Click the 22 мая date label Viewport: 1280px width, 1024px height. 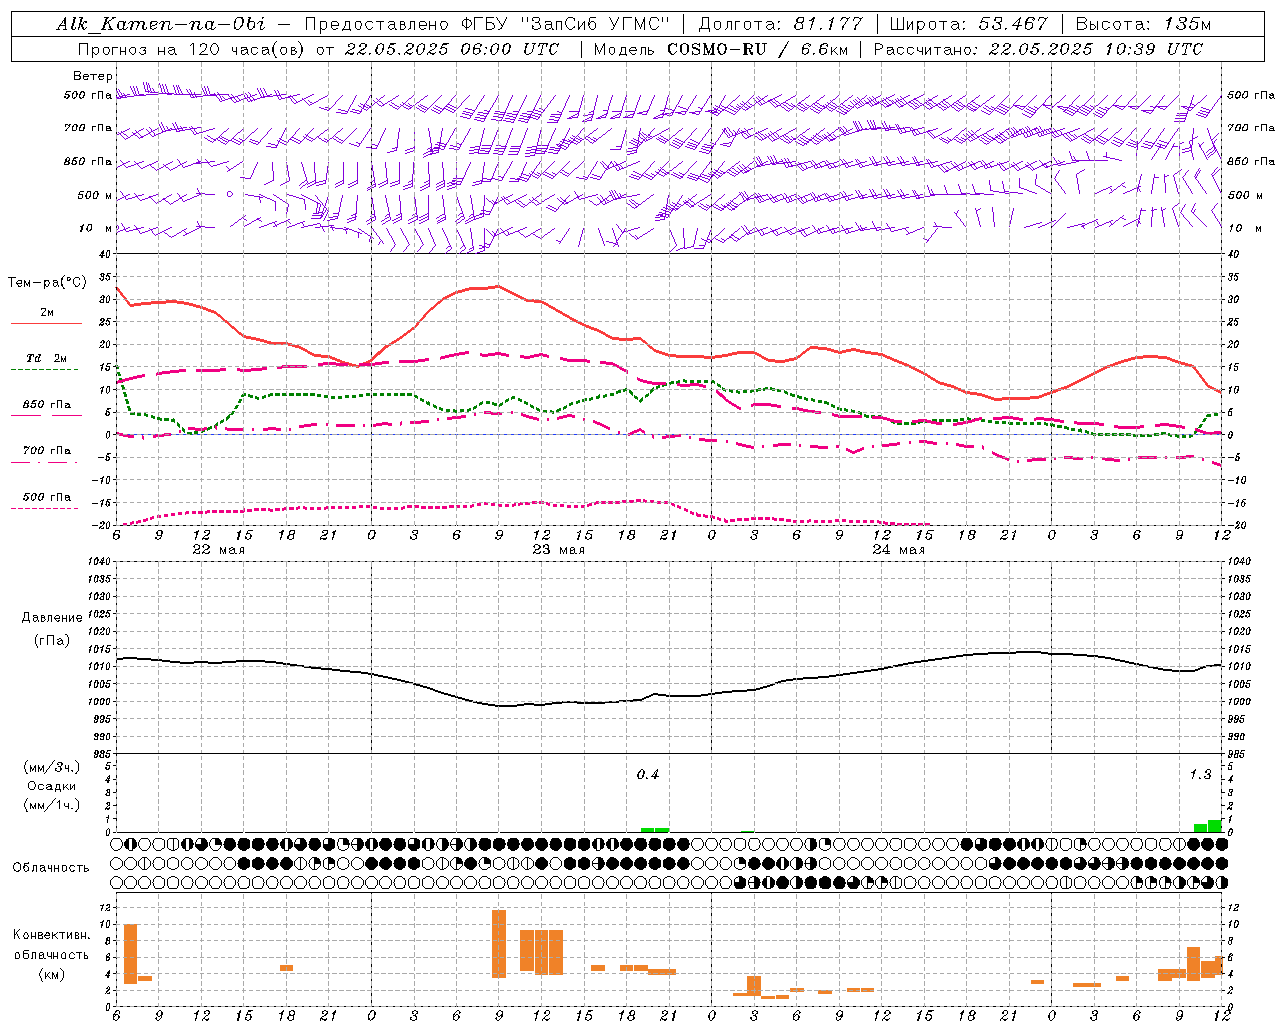tap(218, 549)
